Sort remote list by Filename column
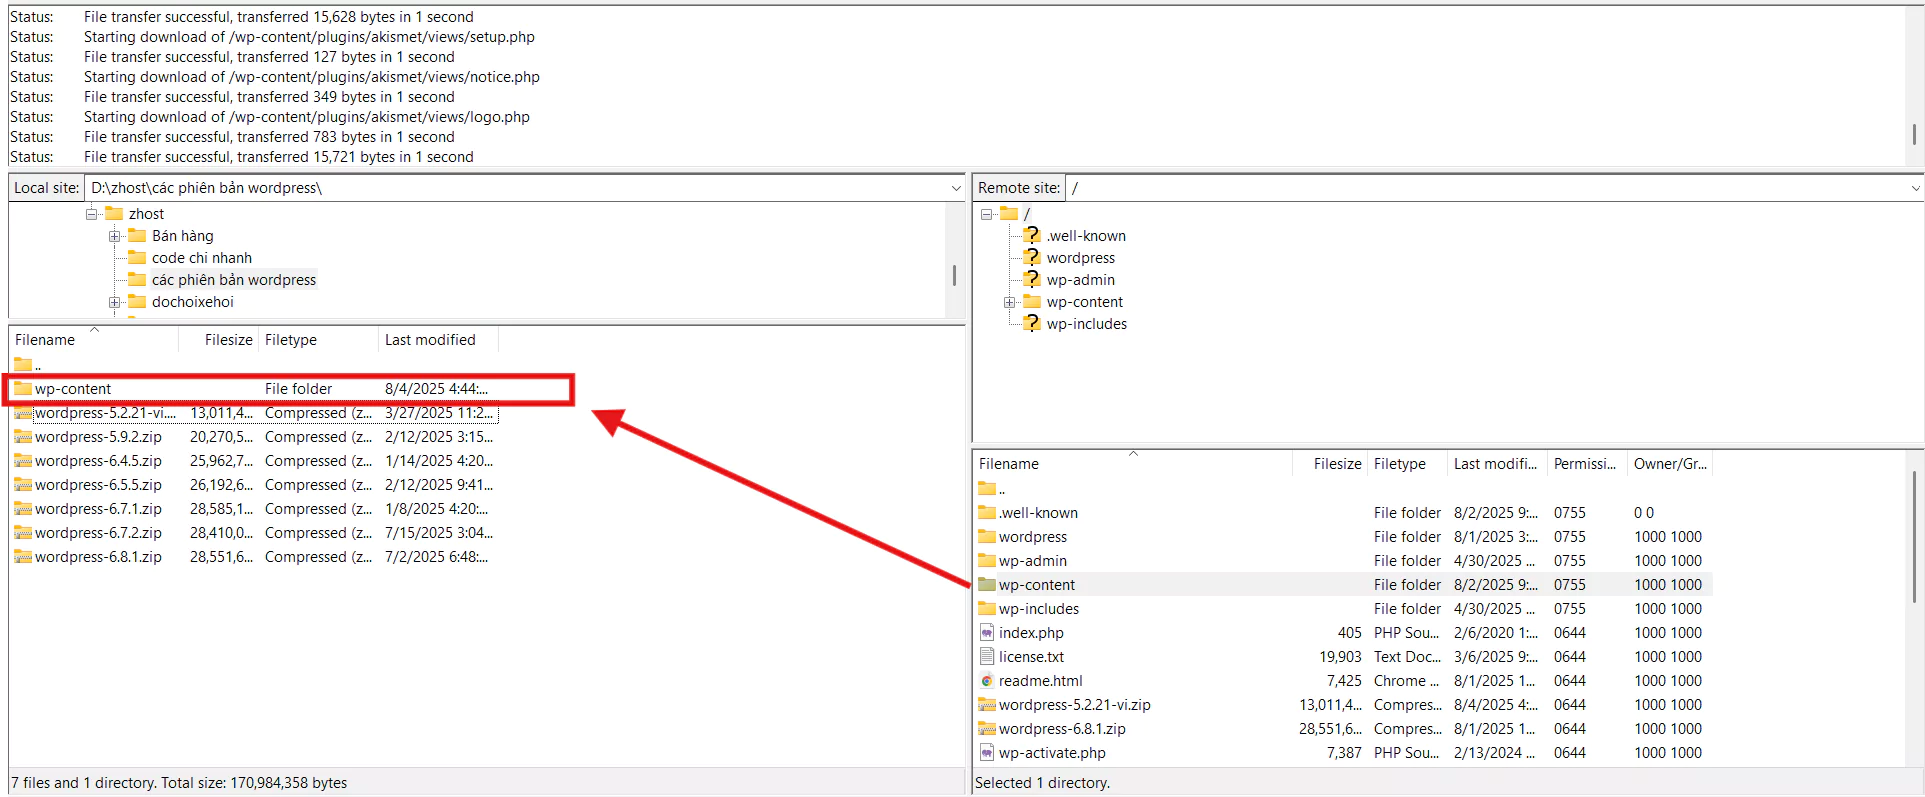The image size is (1925, 797). pyautogui.click(x=1132, y=464)
